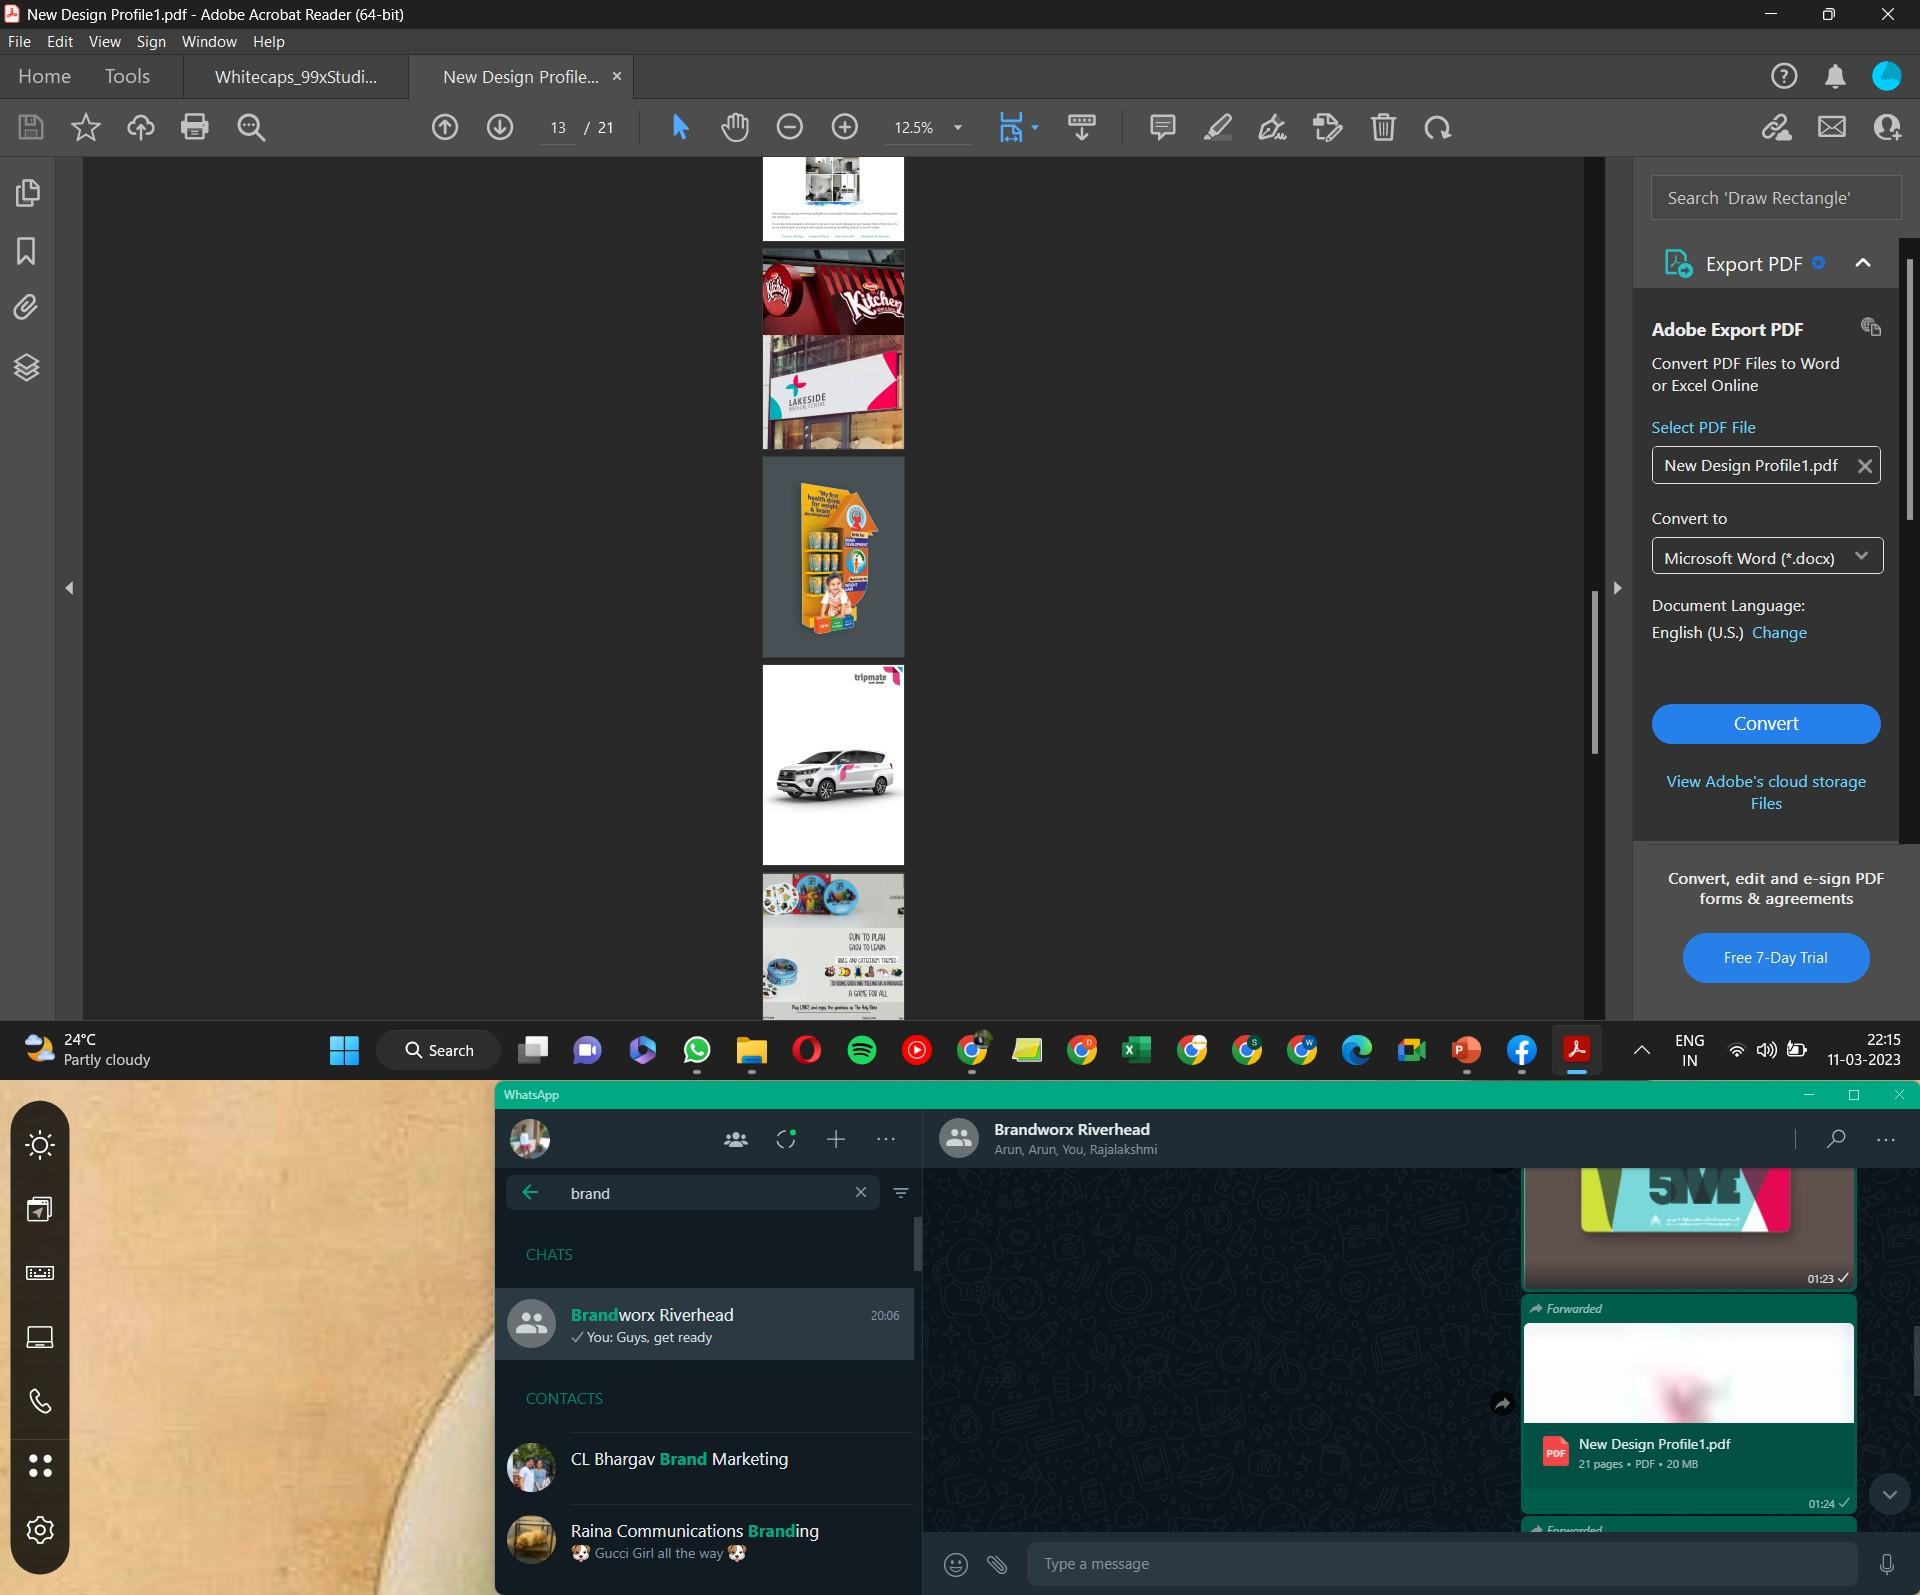The width and height of the screenshot is (1920, 1595).
Task: Click the Change language link
Action: point(1779,633)
